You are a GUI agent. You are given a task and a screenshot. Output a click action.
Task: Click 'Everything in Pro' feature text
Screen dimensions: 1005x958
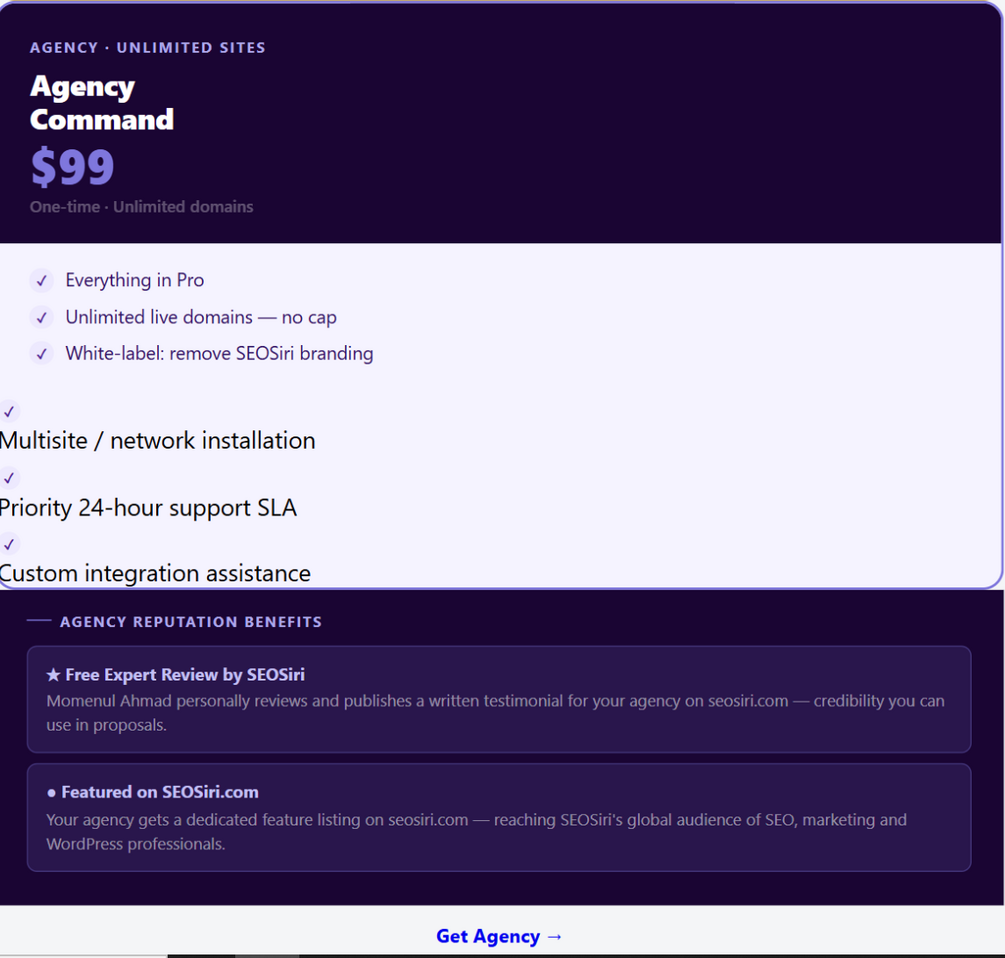pos(135,280)
